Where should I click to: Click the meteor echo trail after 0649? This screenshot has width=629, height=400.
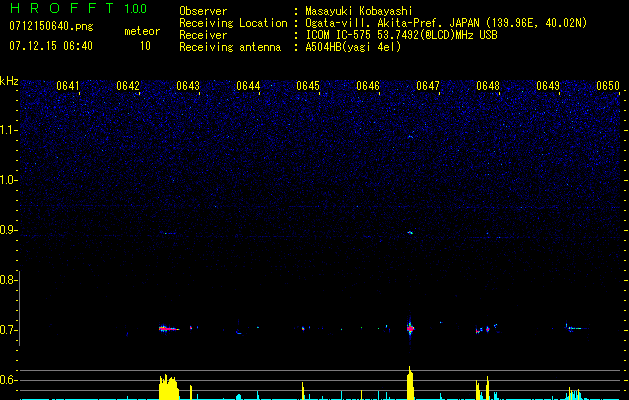click(x=576, y=328)
